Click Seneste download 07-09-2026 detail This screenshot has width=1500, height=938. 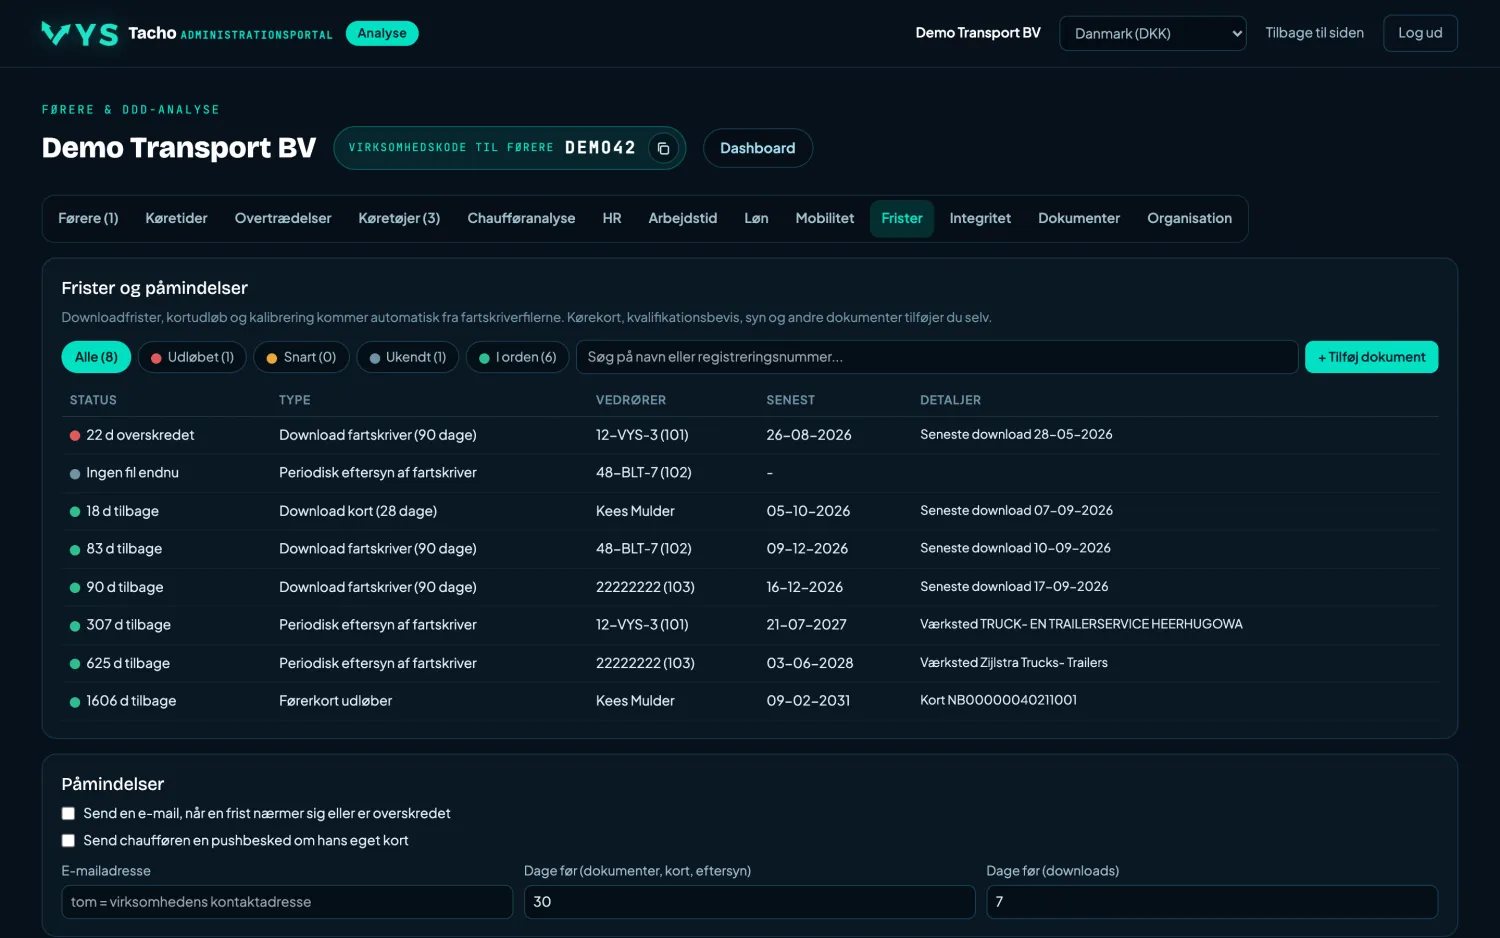point(1016,511)
